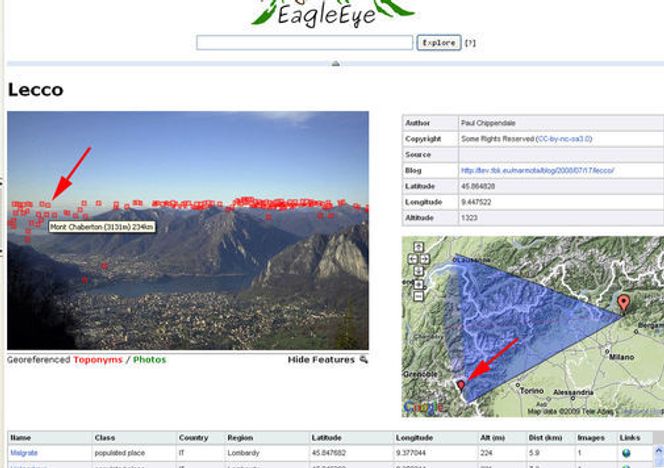
Task: Click the Name column header
Action: point(20,438)
